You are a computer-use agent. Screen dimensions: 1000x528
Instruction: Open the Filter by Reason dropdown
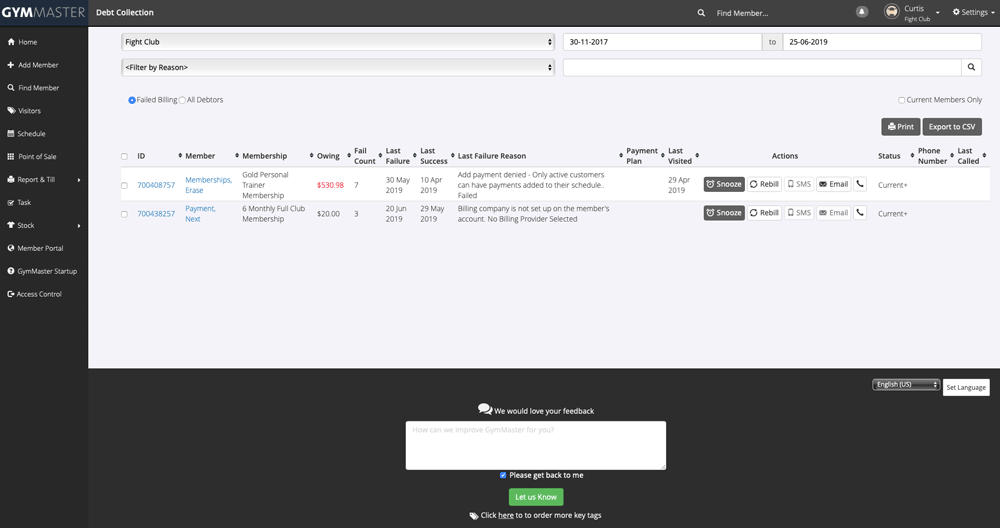point(337,67)
